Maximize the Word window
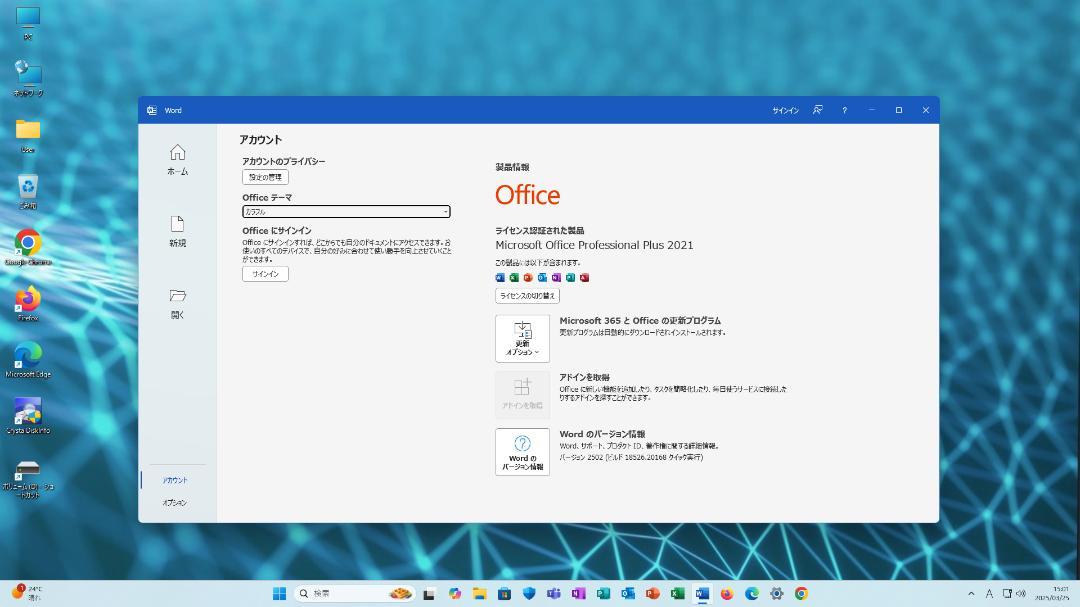Viewport: 1080px width, 607px height. [x=899, y=110]
